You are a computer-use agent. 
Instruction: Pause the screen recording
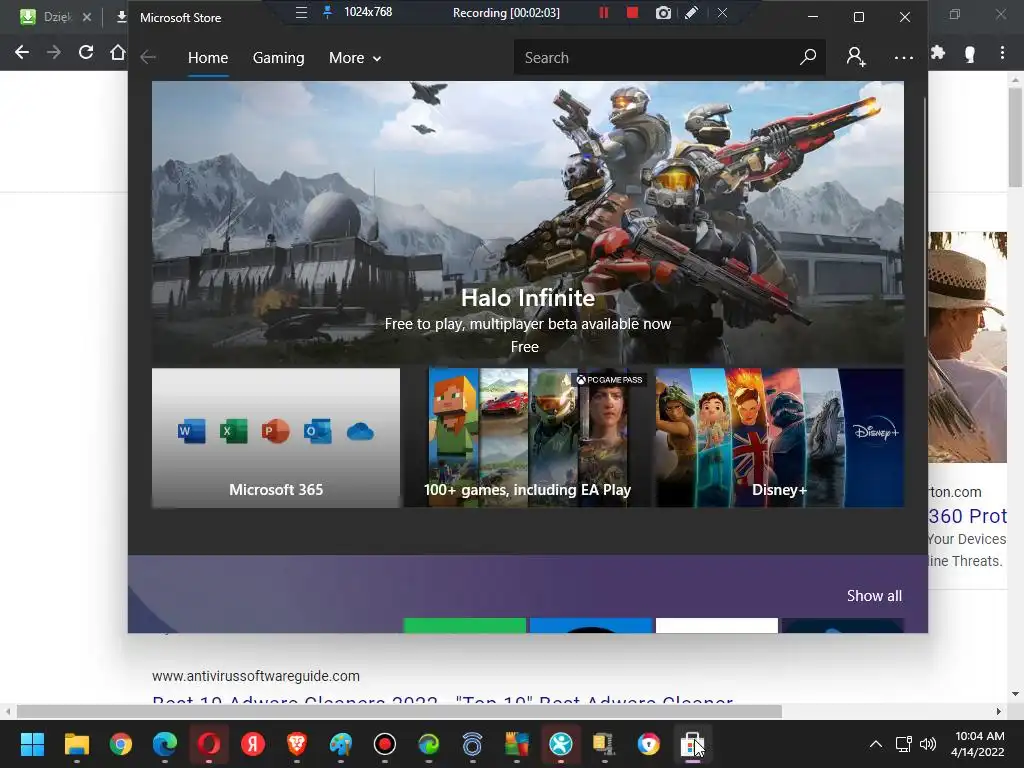click(x=603, y=12)
